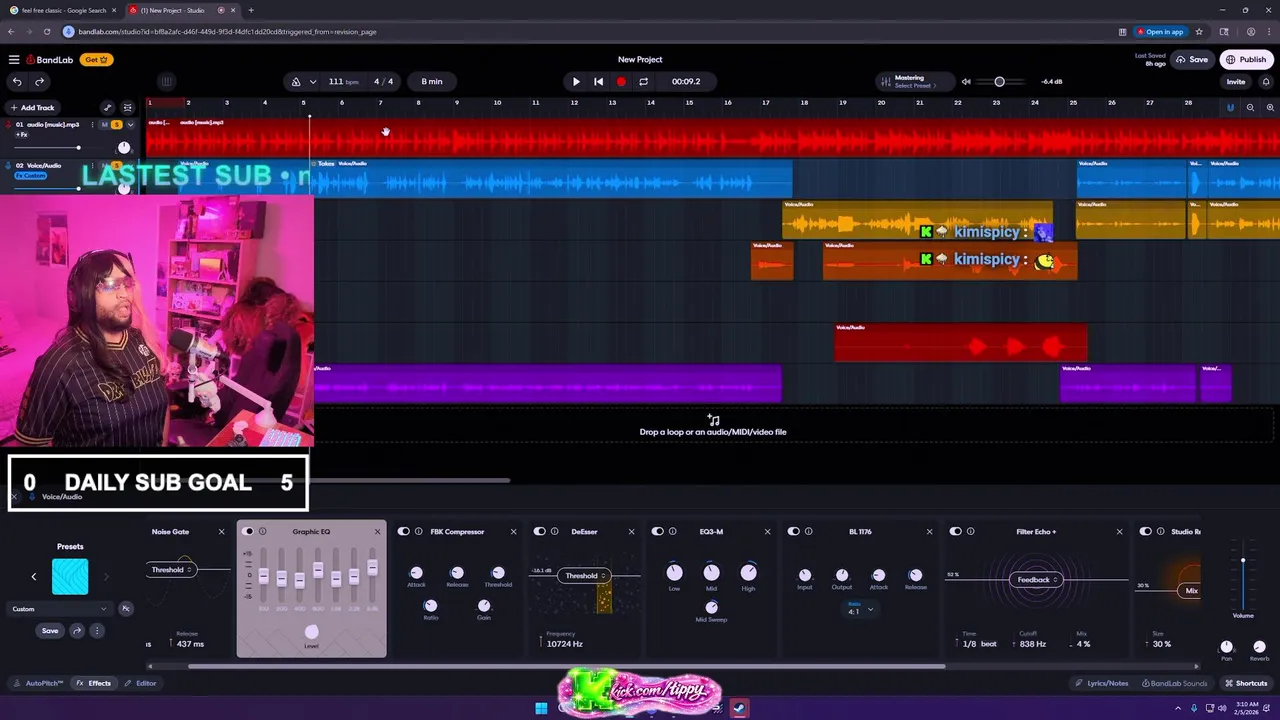Open automation tool next to Add Track

108,108
